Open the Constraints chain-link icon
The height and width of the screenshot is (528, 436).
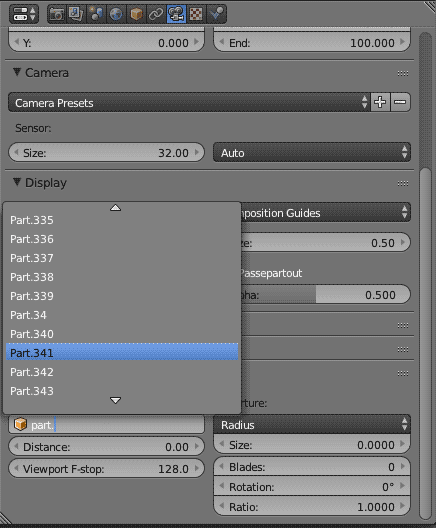pyautogui.click(x=156, y=14)
